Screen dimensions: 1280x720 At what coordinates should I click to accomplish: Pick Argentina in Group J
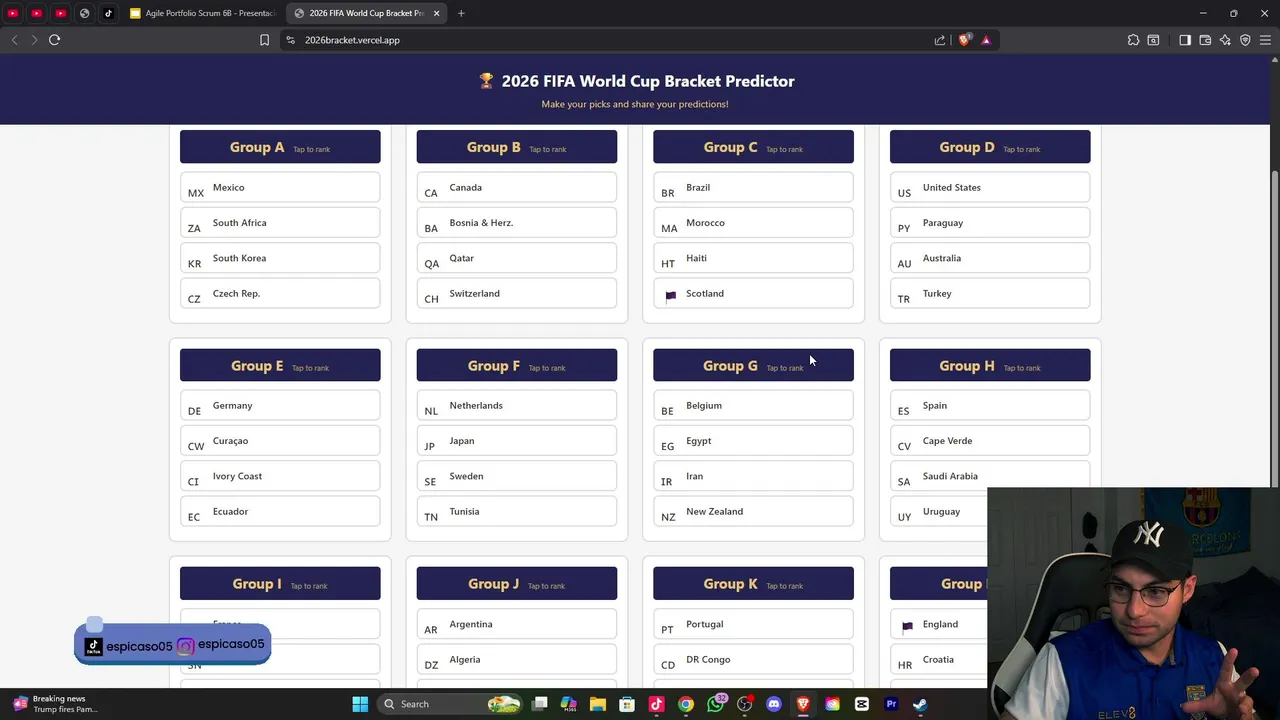[517, 624]
